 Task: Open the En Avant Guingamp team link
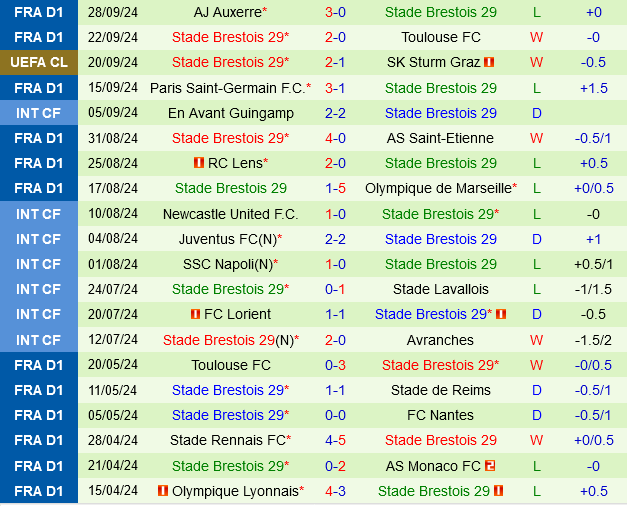[x=230, y=113]
